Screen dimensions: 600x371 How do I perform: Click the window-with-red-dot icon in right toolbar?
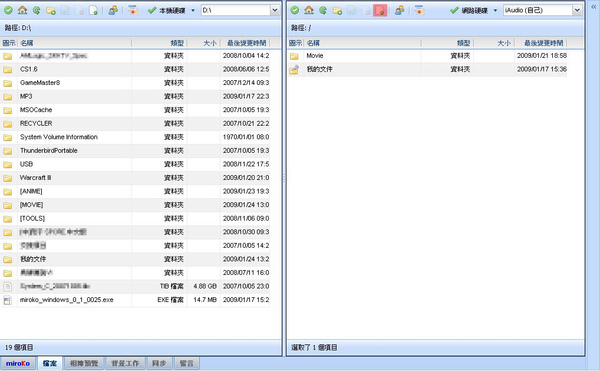419,10
